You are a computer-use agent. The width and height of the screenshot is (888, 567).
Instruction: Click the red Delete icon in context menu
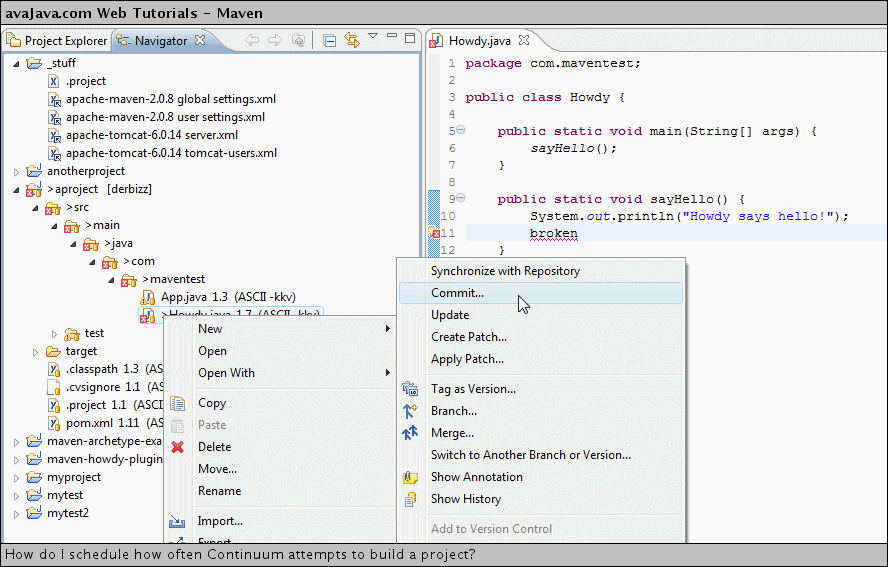177,447
